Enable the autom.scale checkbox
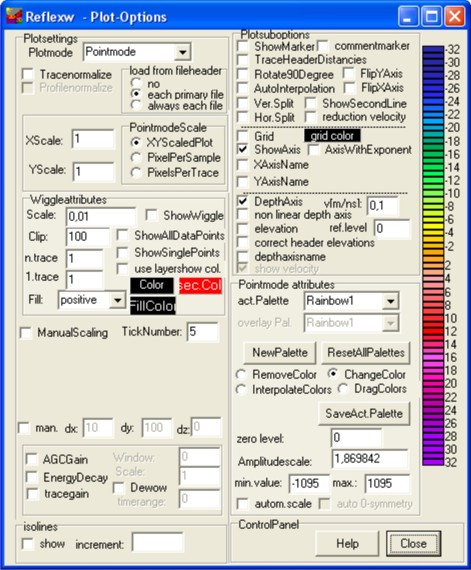 243,504
